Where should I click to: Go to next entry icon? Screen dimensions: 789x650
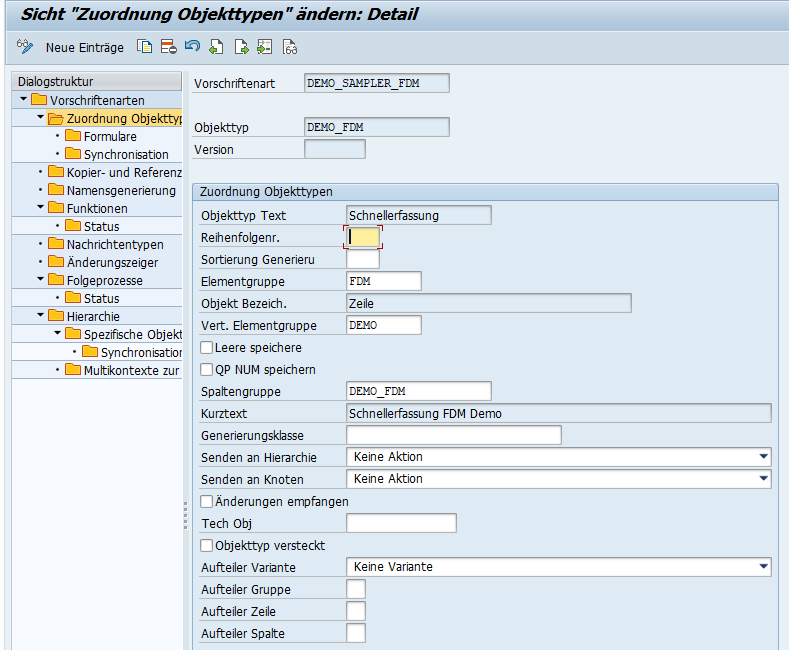pos(241,47)
